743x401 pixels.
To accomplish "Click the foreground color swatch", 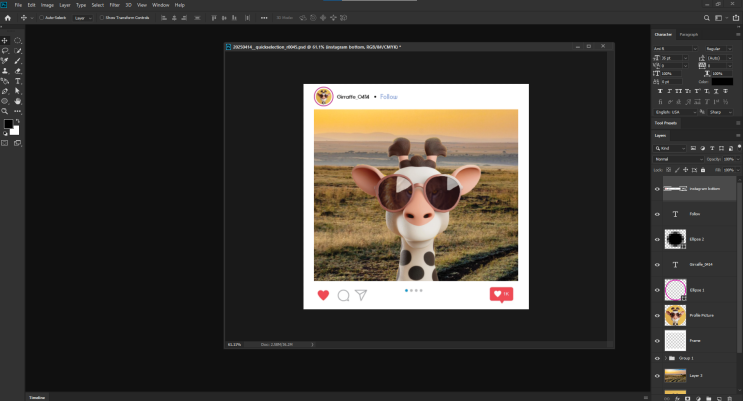I will tap(8, 124).
